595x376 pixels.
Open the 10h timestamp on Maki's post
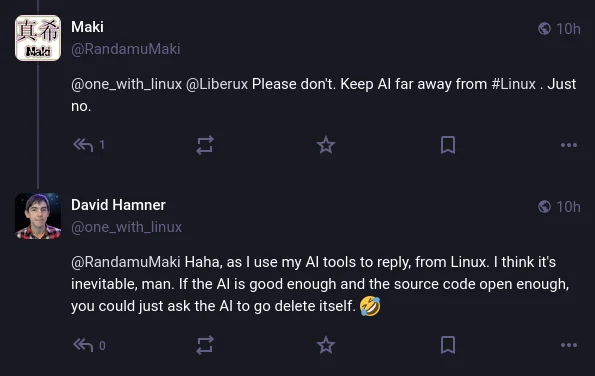568,29
